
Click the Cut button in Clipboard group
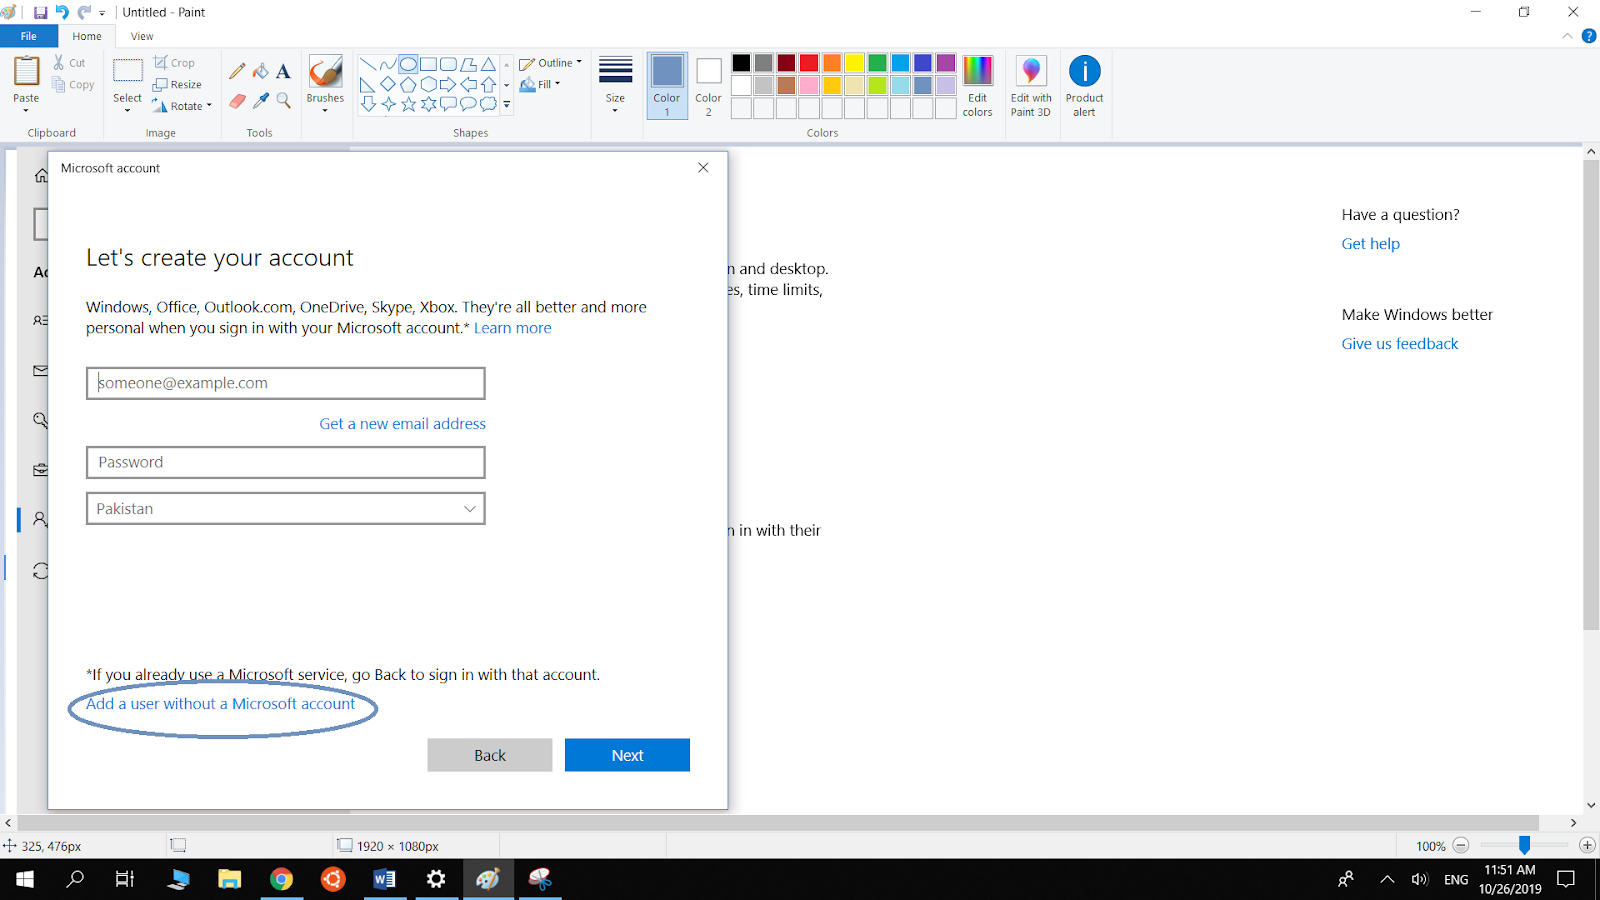(69, 63)
